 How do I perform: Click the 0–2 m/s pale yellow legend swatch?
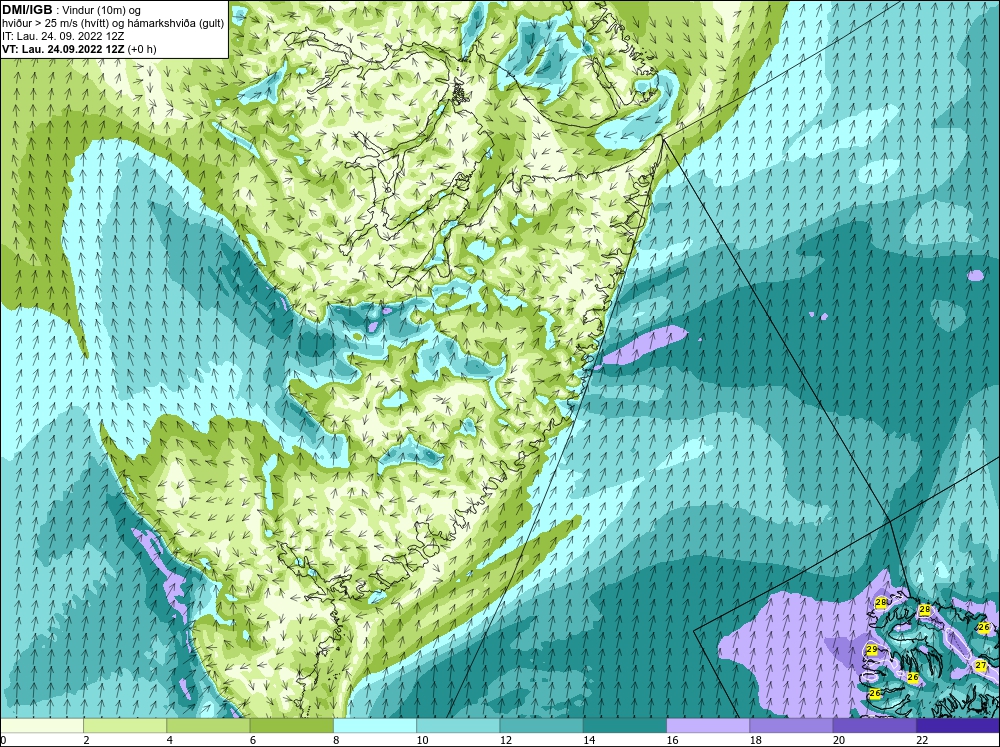(42, 726)
